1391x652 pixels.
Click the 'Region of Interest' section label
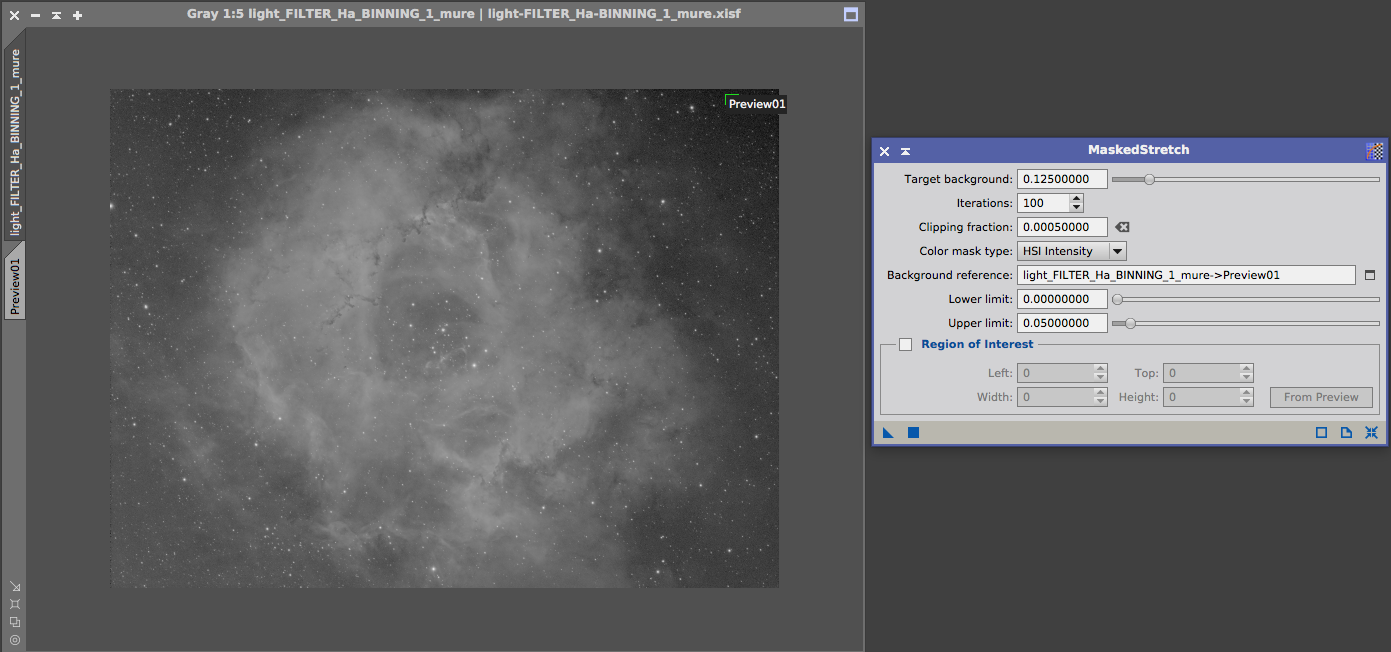977,344
